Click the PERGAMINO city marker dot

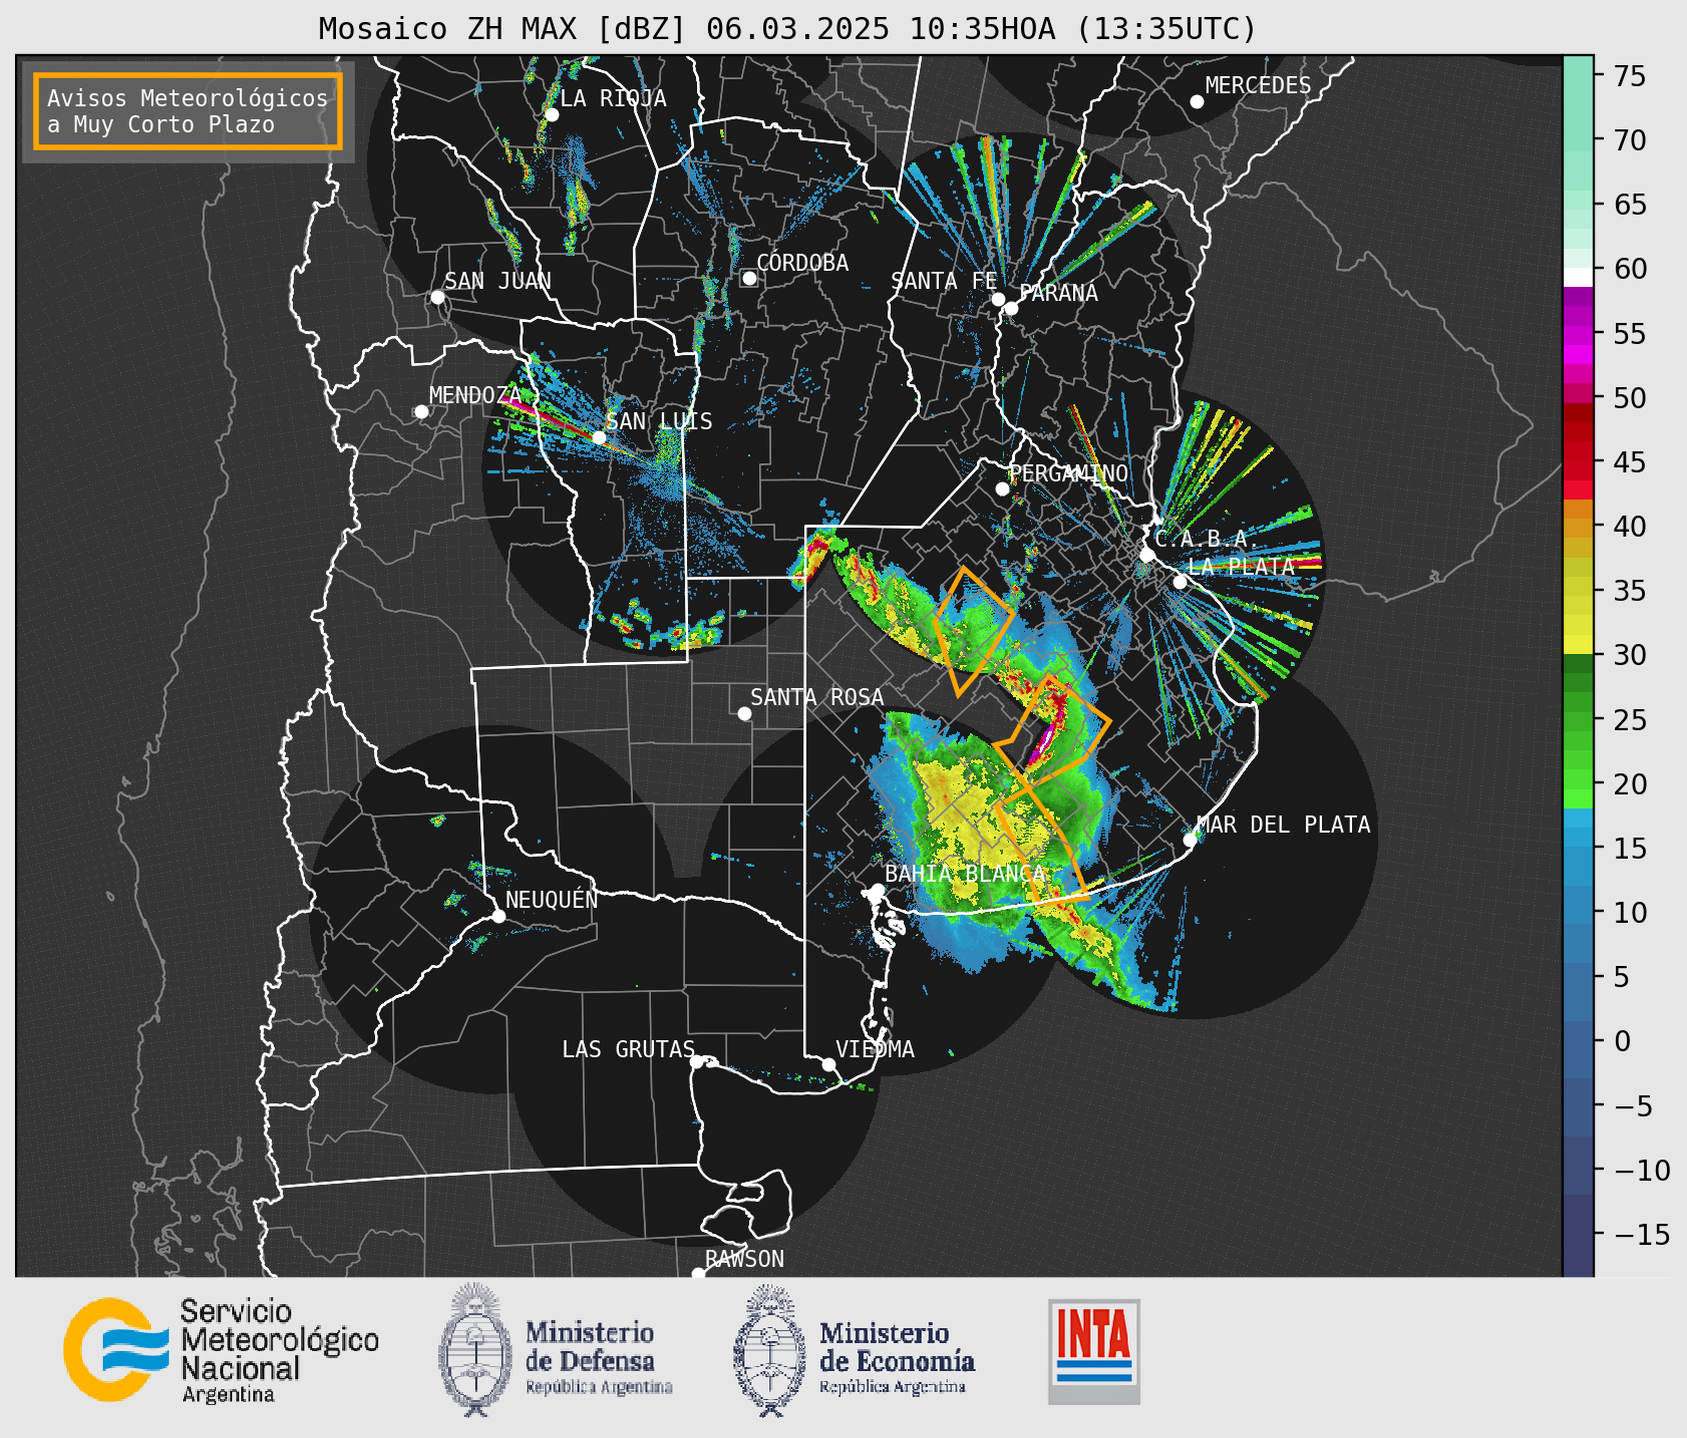1002,489
